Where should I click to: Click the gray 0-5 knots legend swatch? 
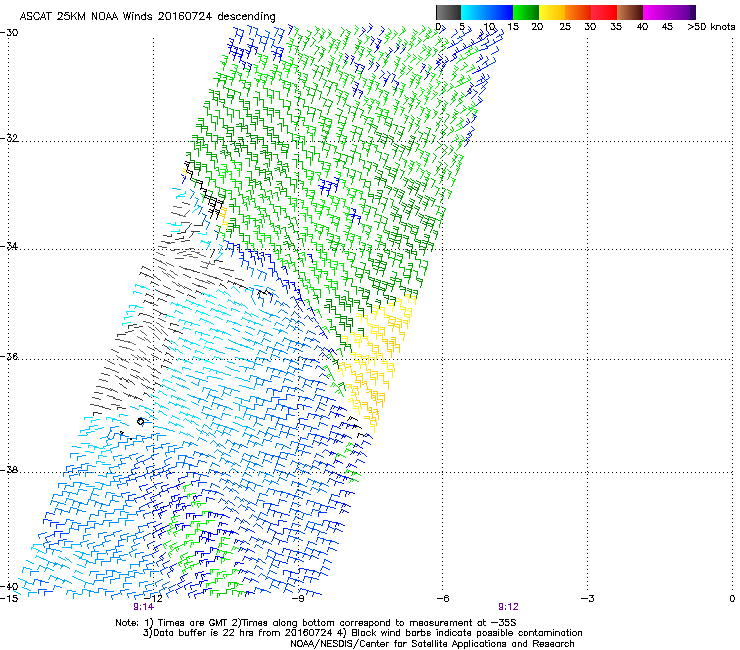448,12
